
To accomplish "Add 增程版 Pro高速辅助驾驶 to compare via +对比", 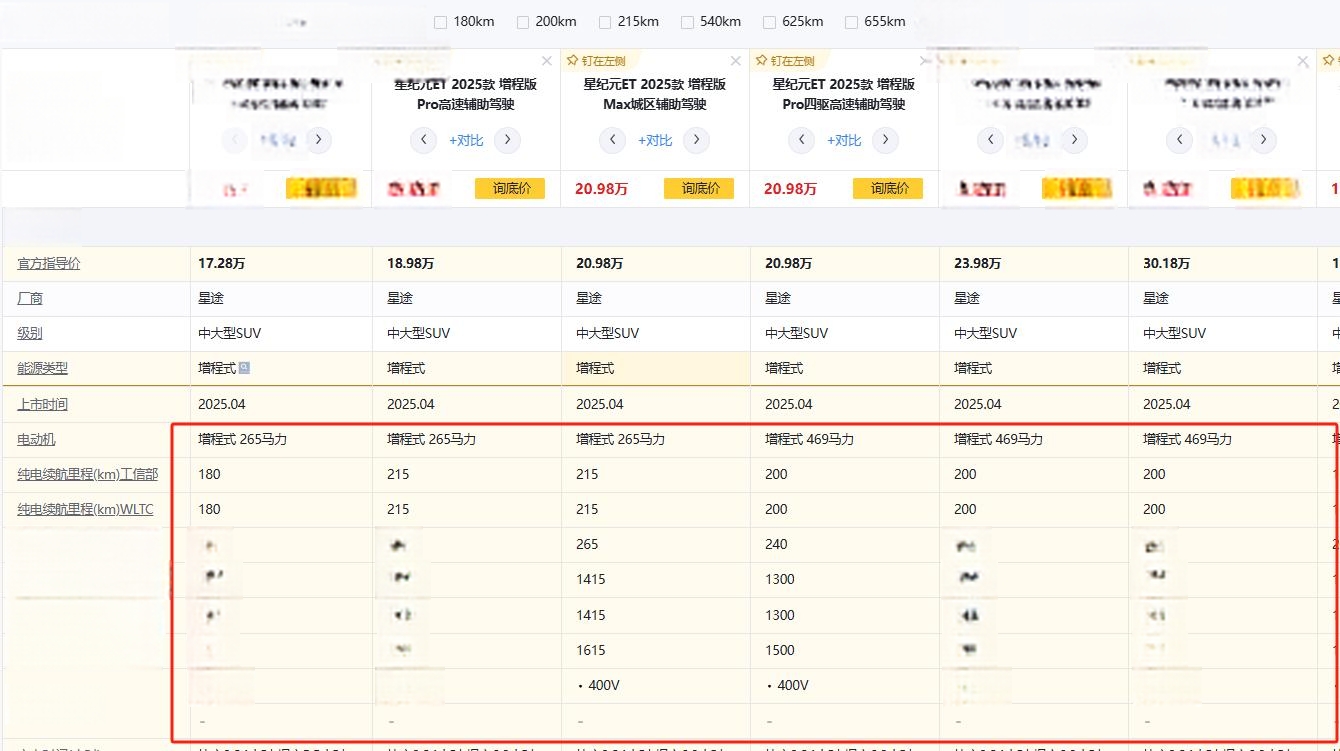I will pyautogui.click(x=466, y=140).
